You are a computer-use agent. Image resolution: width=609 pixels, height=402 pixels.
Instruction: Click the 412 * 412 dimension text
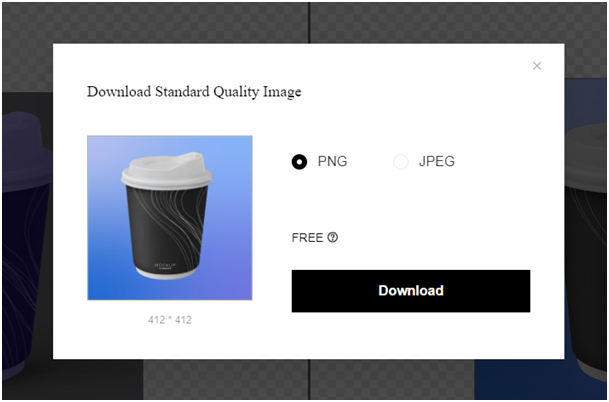pyautogui.click(x=170, y=320)
